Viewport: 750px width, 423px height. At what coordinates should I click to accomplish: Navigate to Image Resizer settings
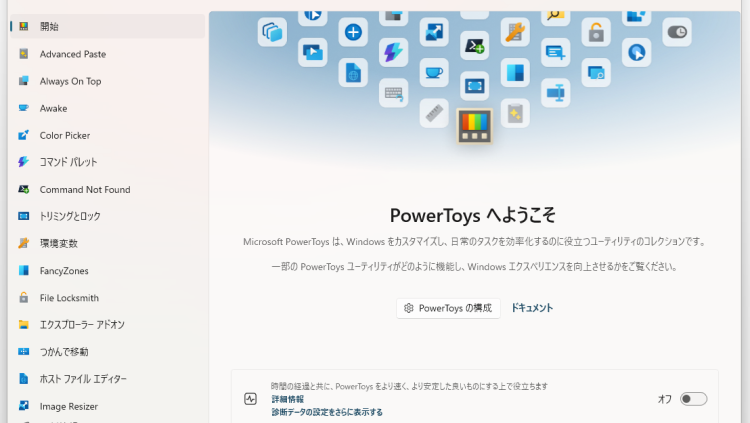coord(107,406)
